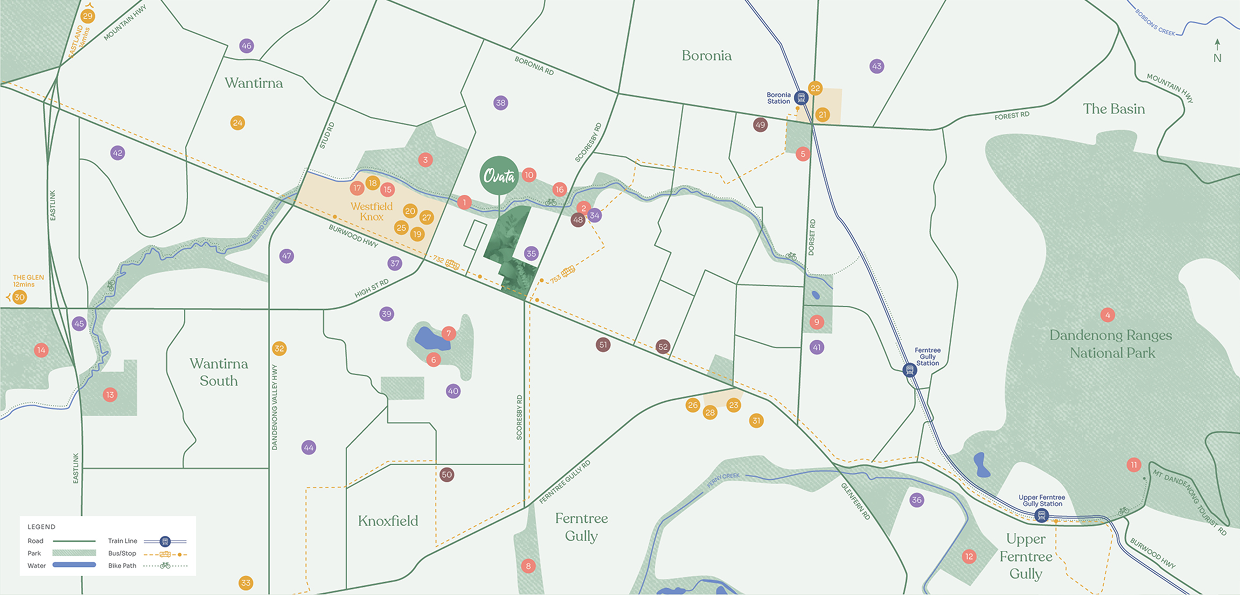
Task: Click the Ovata site logo marker
Action: 498,175
